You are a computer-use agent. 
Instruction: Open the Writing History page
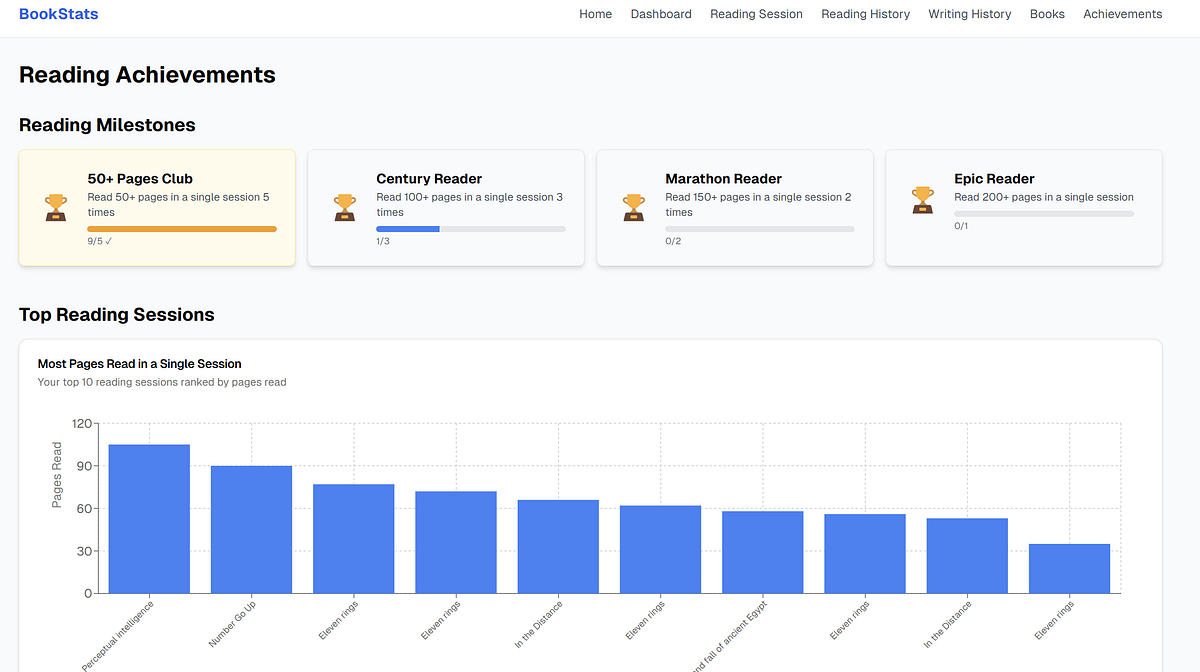(x=969, y=14)
